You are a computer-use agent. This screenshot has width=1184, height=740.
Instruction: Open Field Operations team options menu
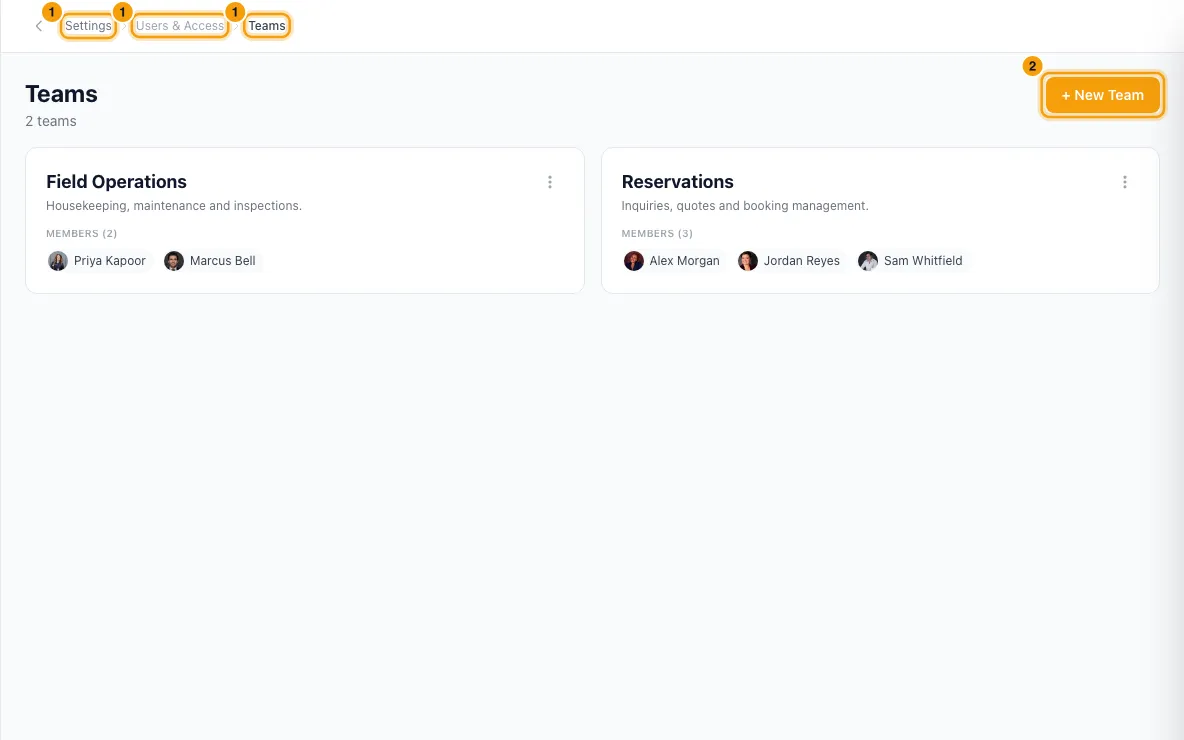550,182
